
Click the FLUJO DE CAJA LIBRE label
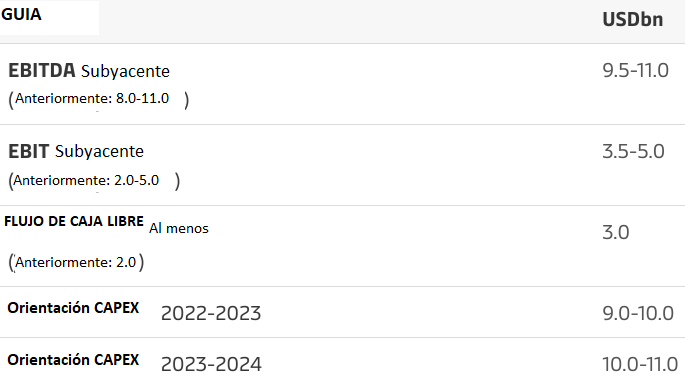tap(74, 221)
